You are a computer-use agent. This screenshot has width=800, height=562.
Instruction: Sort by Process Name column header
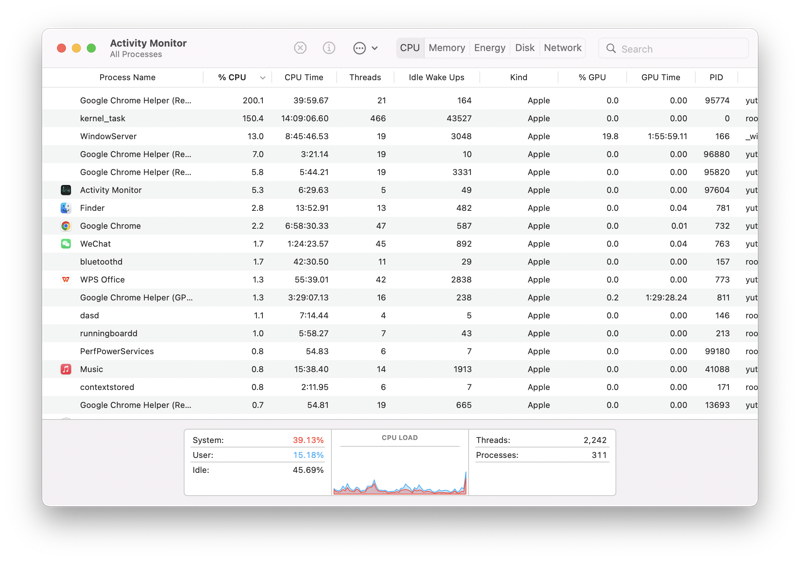point(127,77)
